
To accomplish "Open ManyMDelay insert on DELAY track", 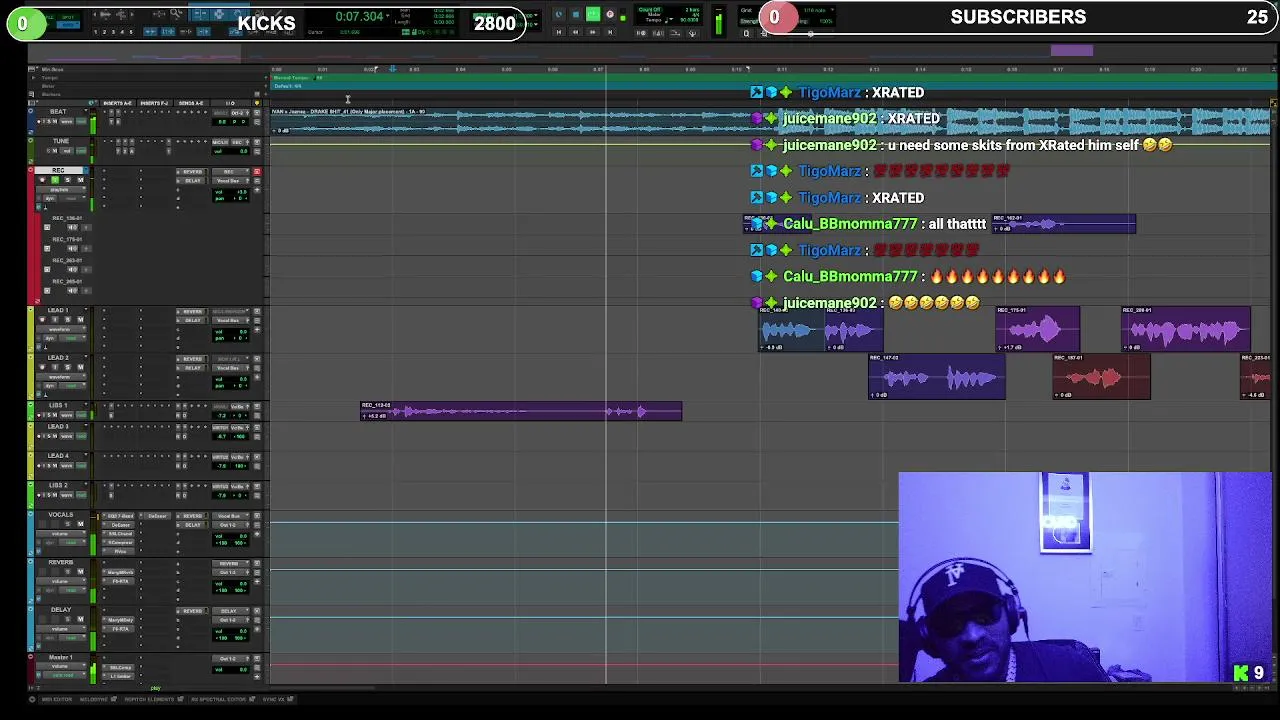I will [x=119, y=620].
